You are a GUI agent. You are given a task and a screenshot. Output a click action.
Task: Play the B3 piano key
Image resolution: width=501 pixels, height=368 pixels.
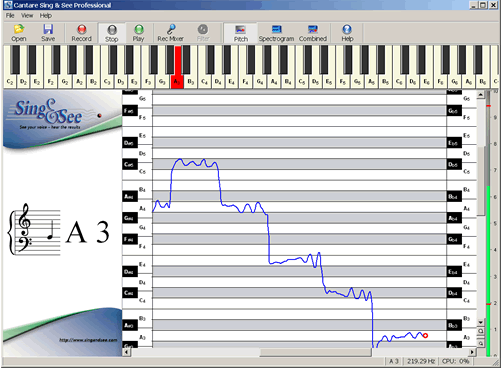[191, 82]
